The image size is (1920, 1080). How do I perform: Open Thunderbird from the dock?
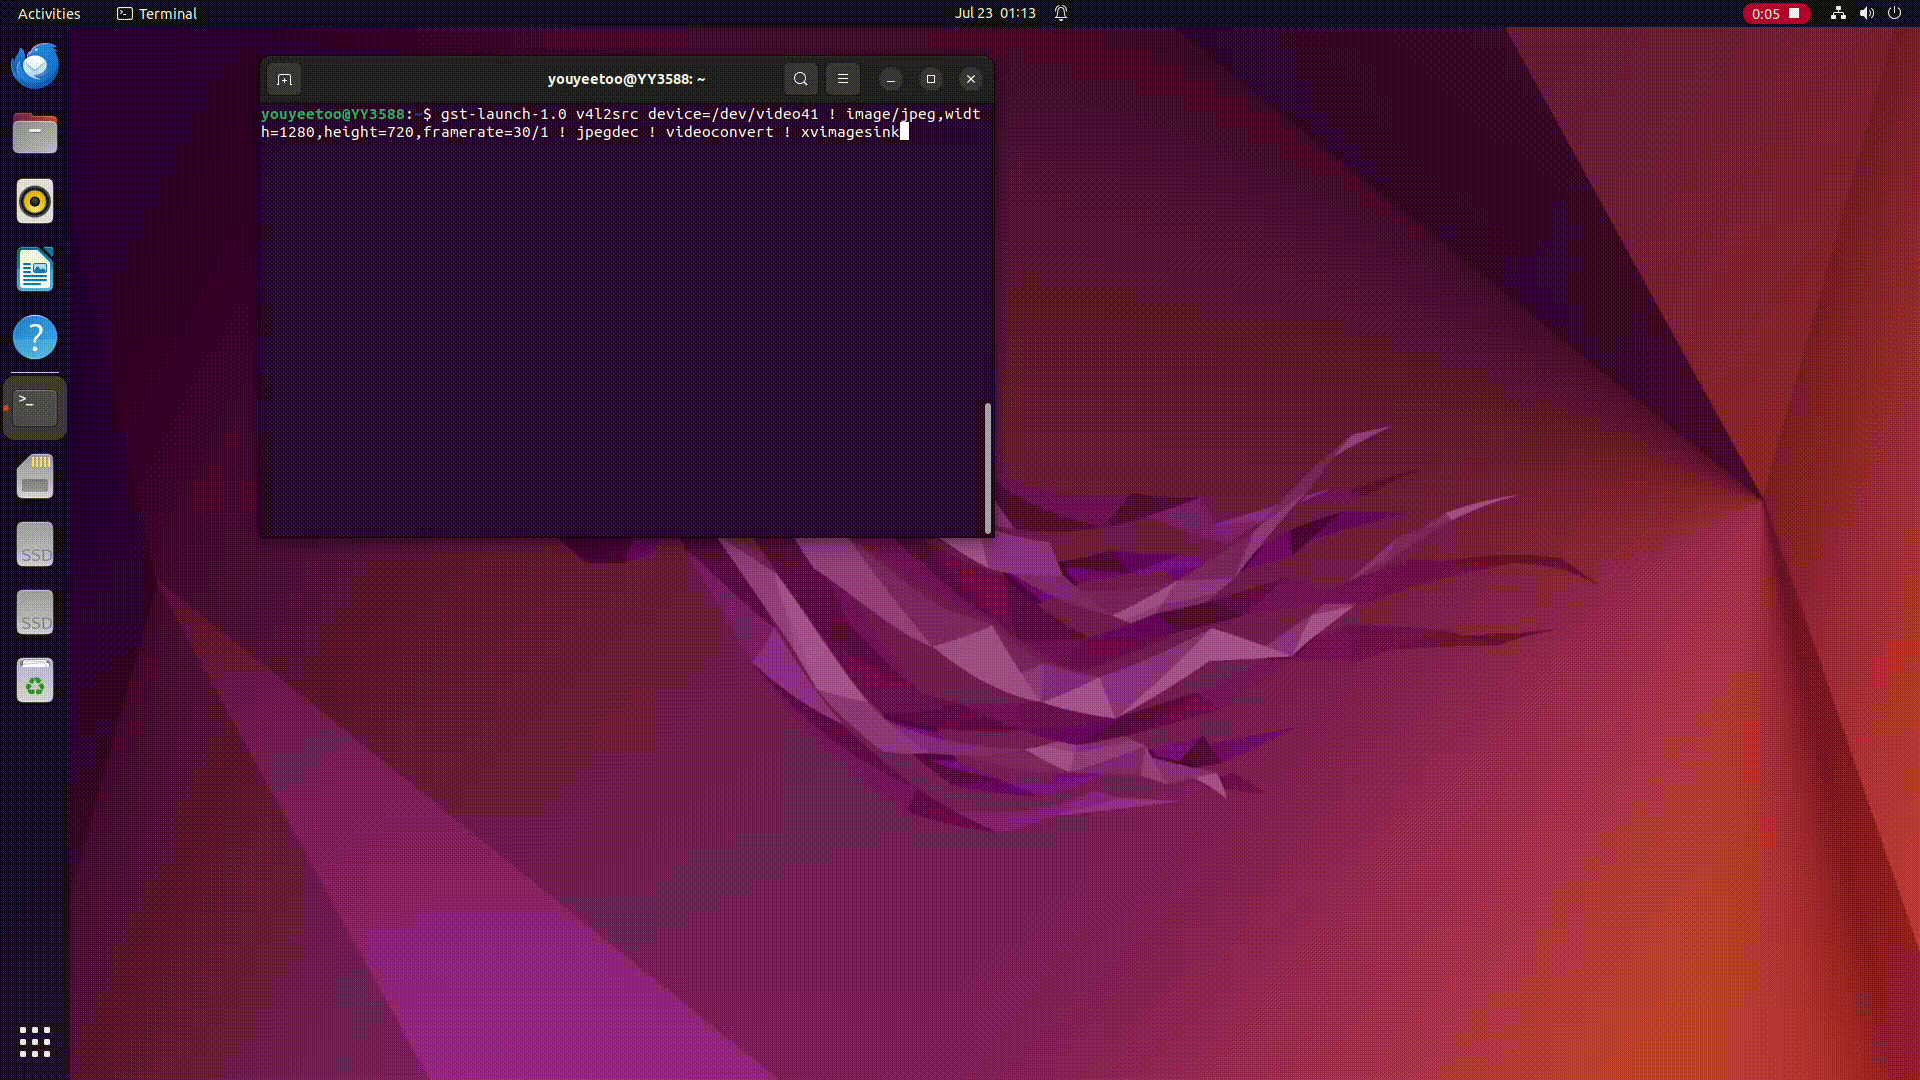(35, 65)
